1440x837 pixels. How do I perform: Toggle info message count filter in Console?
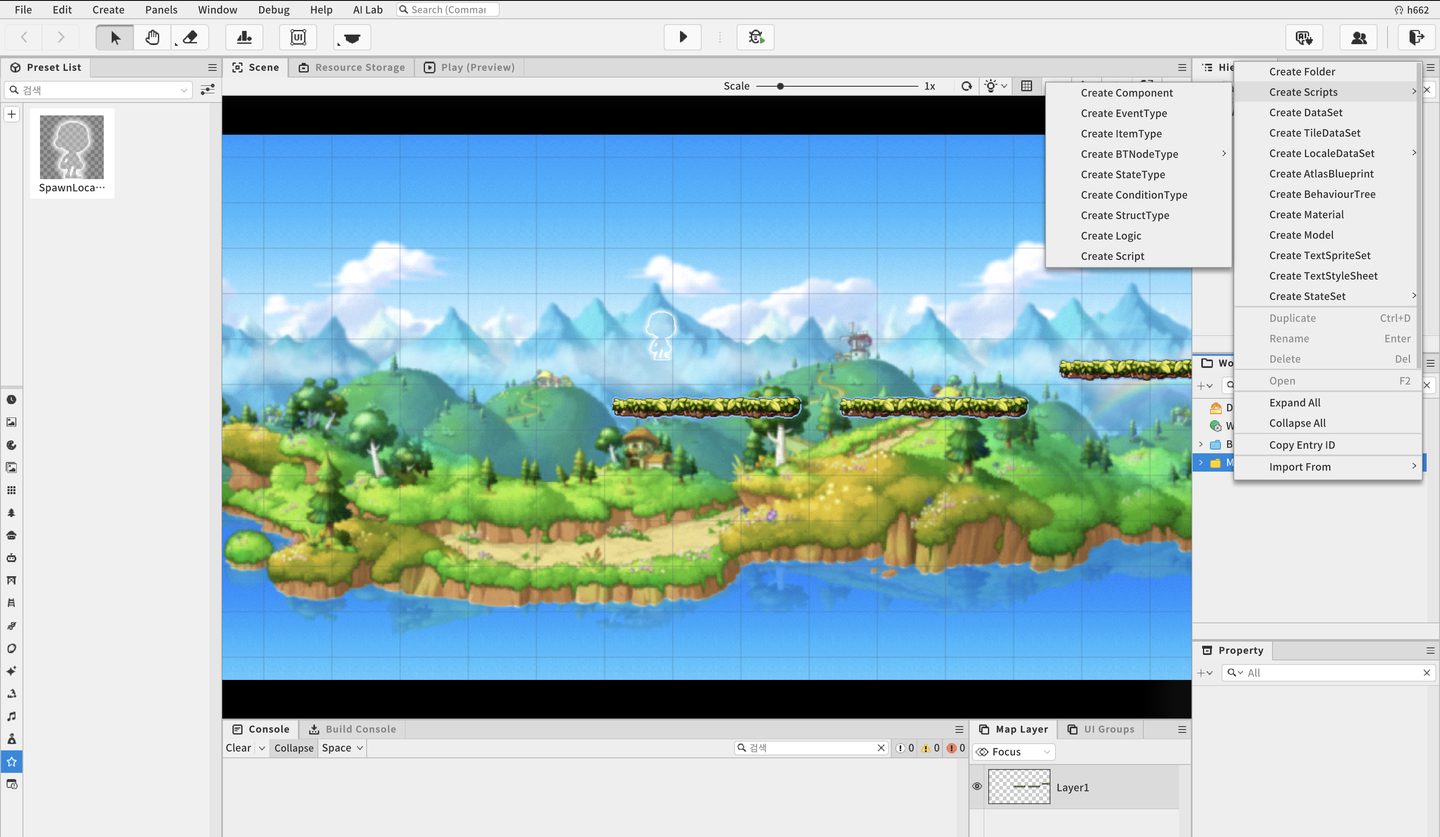click(905, 748)
